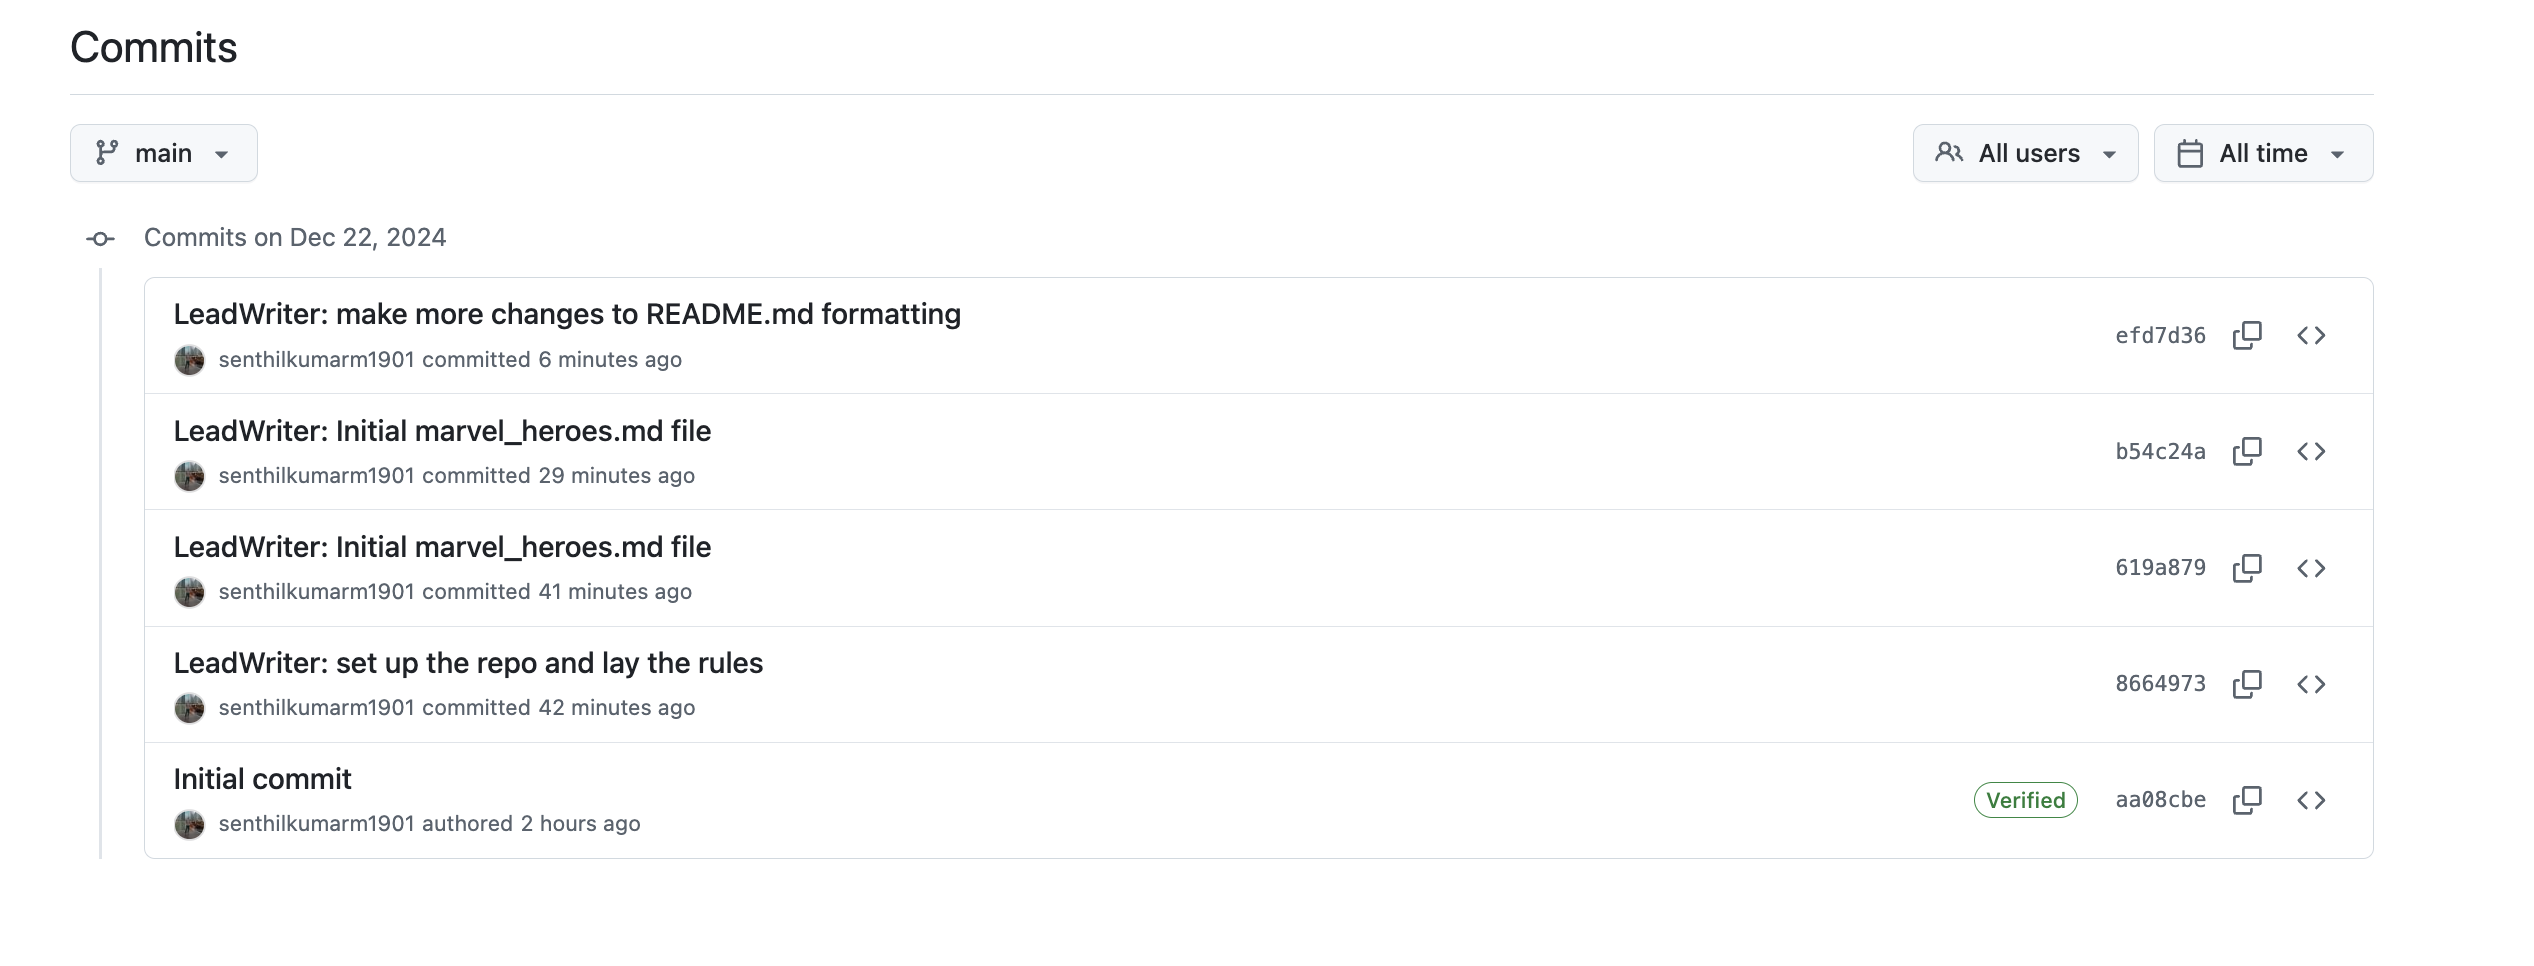The image size is (2534, 966).
Task: Browse repository at Initial commit point
Action: 2311,800
